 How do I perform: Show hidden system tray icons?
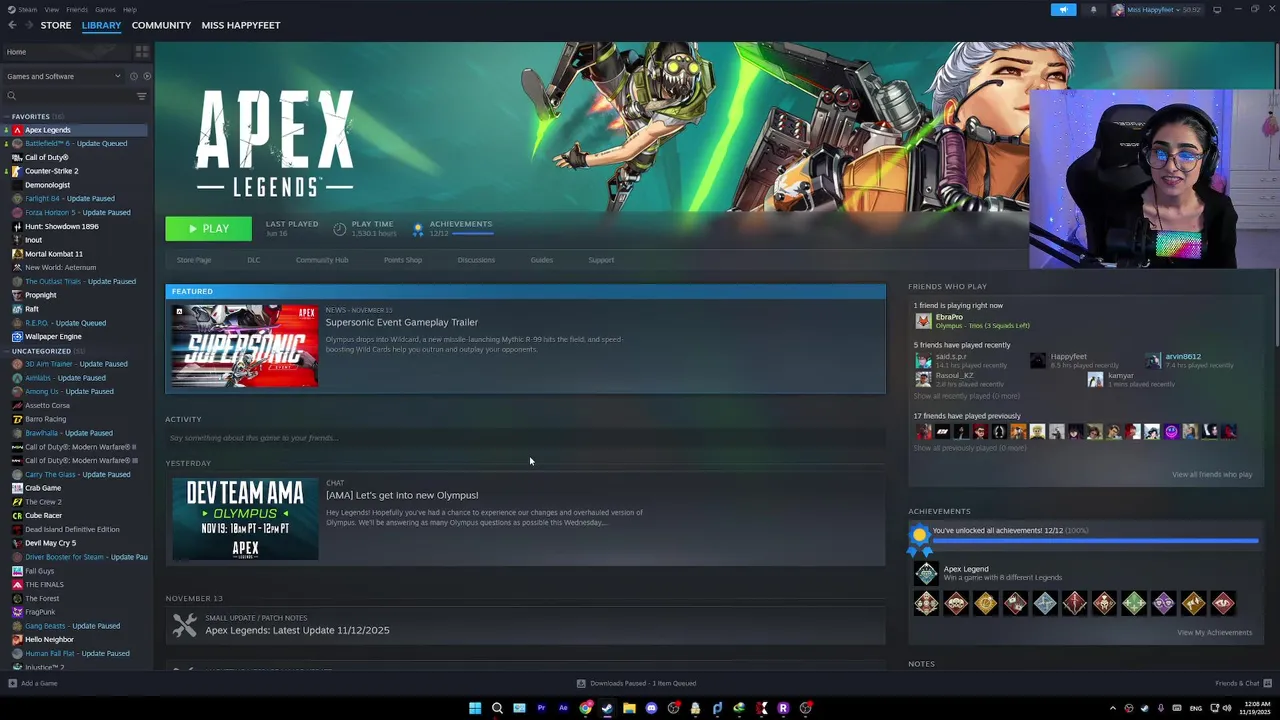point(1112,708)
